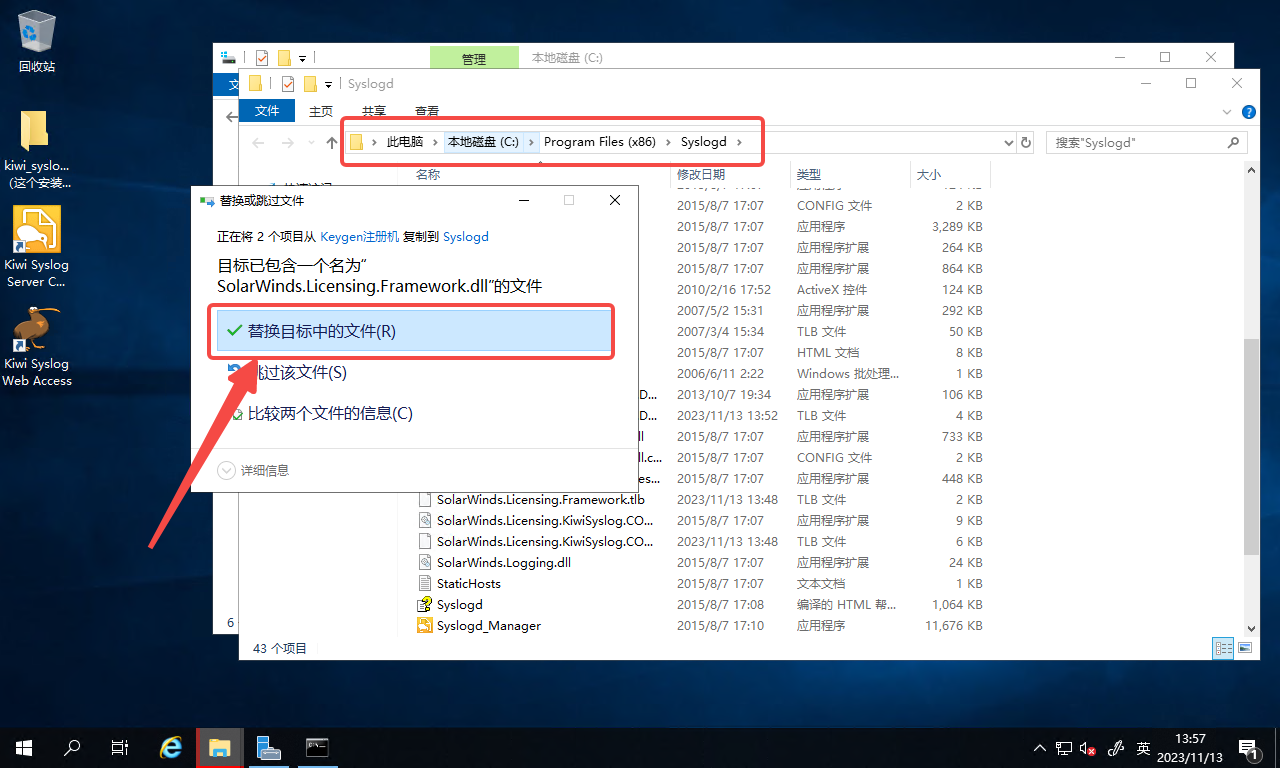Click the StaticHosts text document icon
The image size is (1280, 768).
tap(425, 583)
